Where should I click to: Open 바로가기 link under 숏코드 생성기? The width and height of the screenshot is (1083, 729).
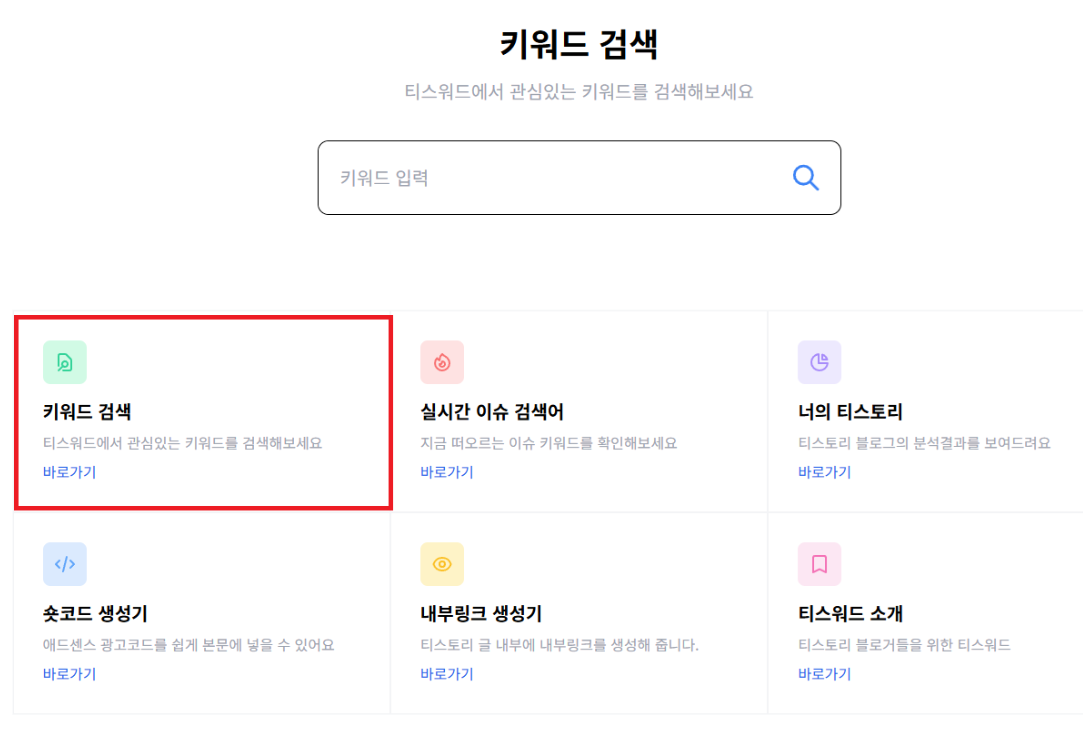(69, 674)
